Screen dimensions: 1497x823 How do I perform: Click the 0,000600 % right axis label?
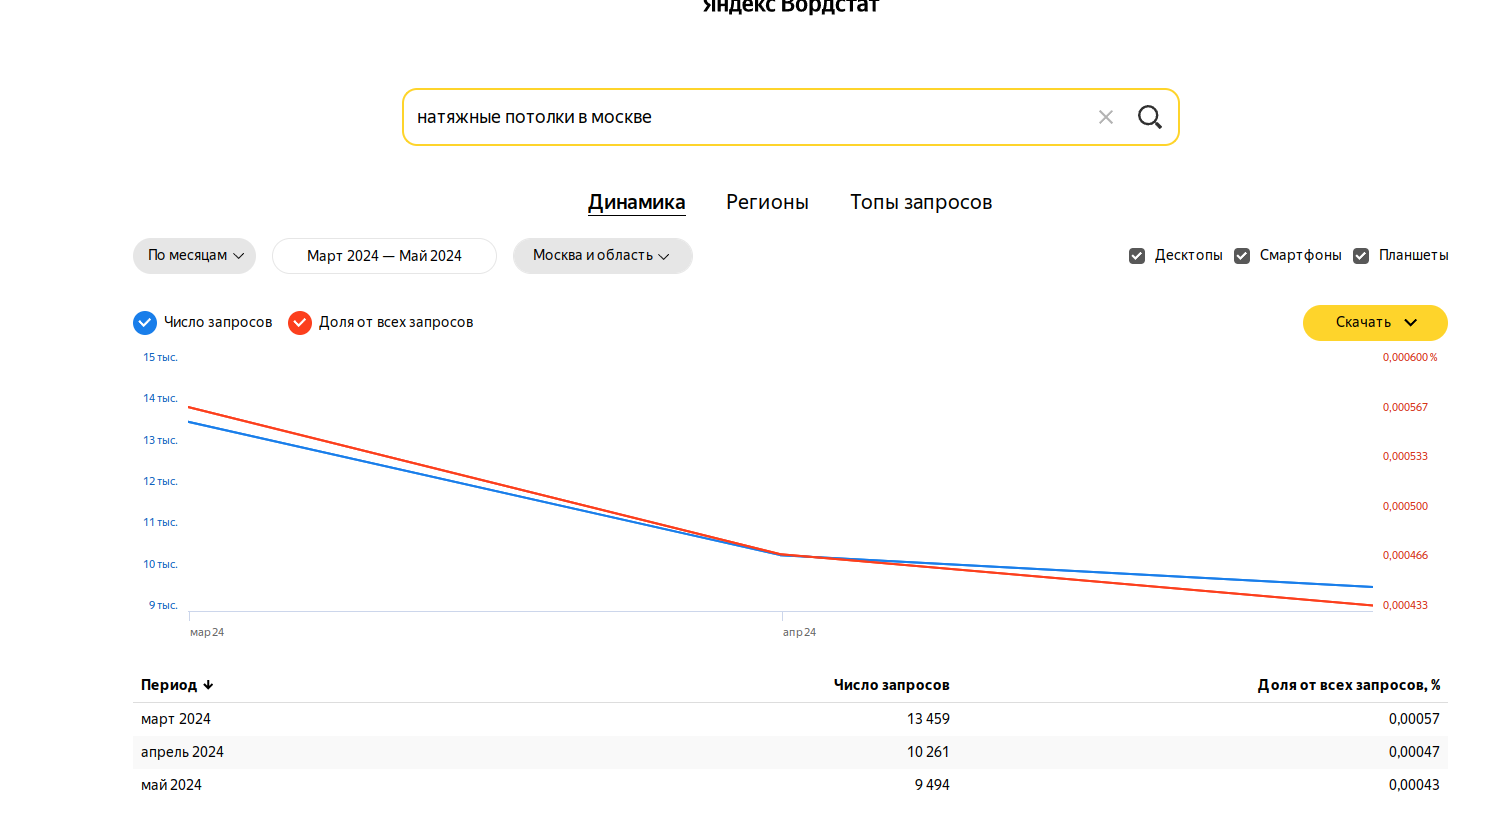1410,357
